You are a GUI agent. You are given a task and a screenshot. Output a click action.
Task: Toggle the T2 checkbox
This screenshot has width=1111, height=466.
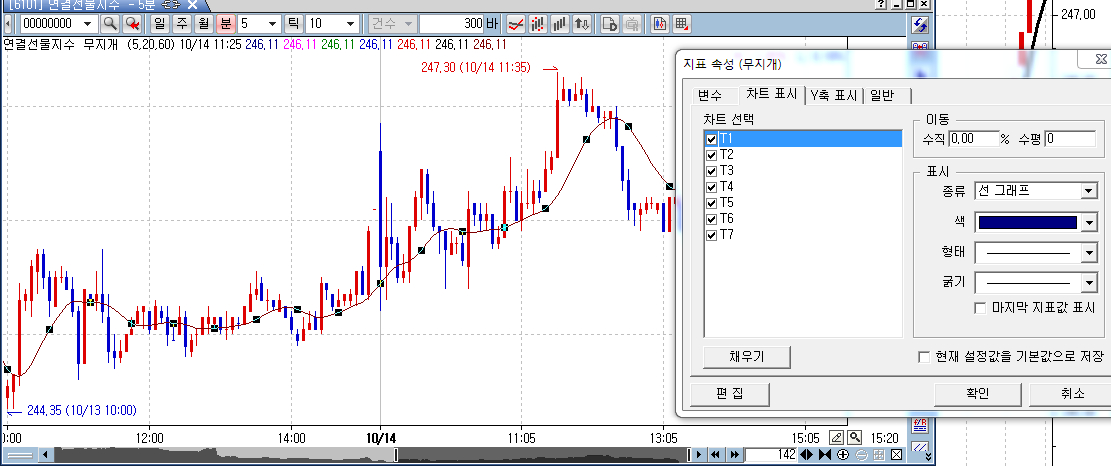711,155
